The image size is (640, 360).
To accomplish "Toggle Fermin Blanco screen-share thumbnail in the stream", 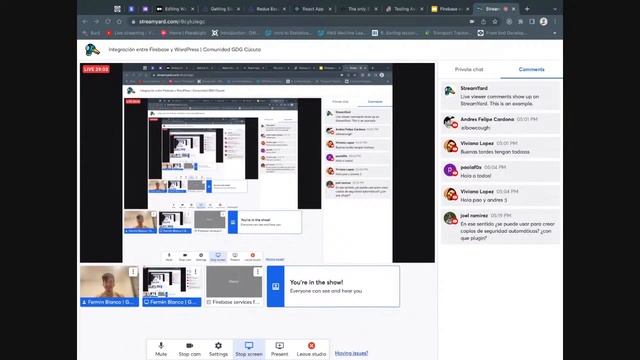I will point(172,286).
